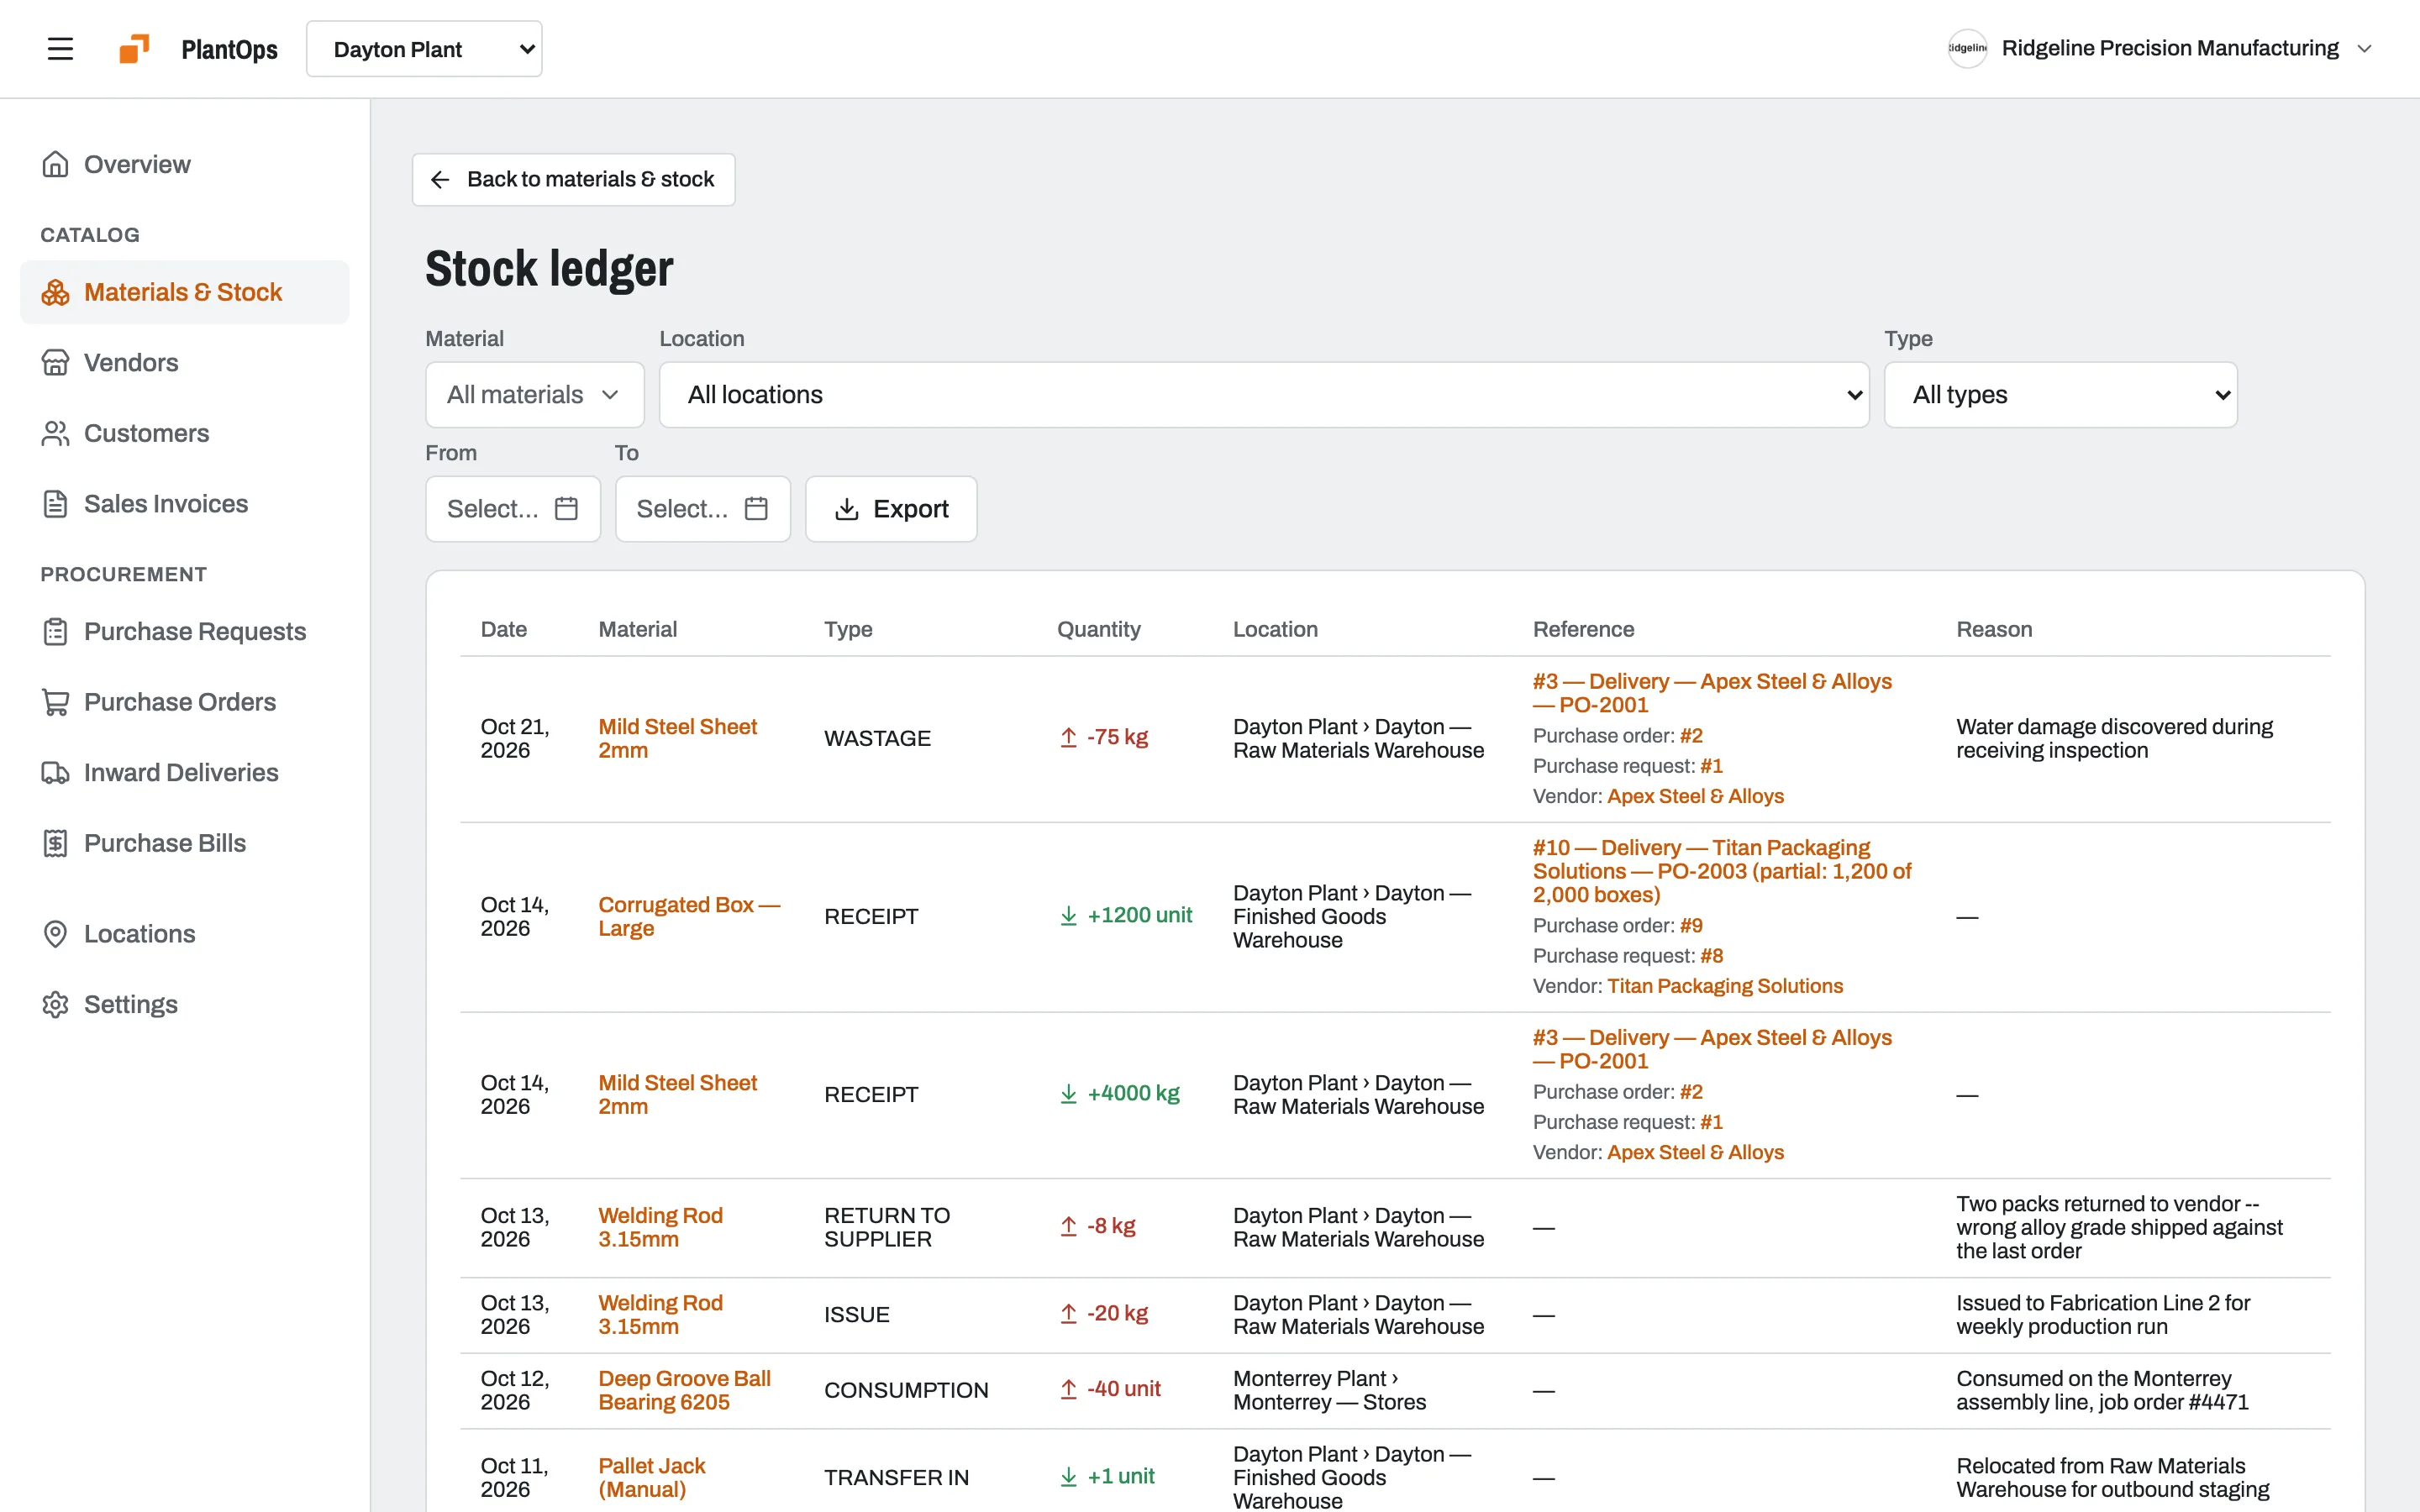This screenshot has height=1512, width=2420.
Task: Expand the Ridgeline Precision Manufacturing account menu
Action: (x=2160, y=48)
